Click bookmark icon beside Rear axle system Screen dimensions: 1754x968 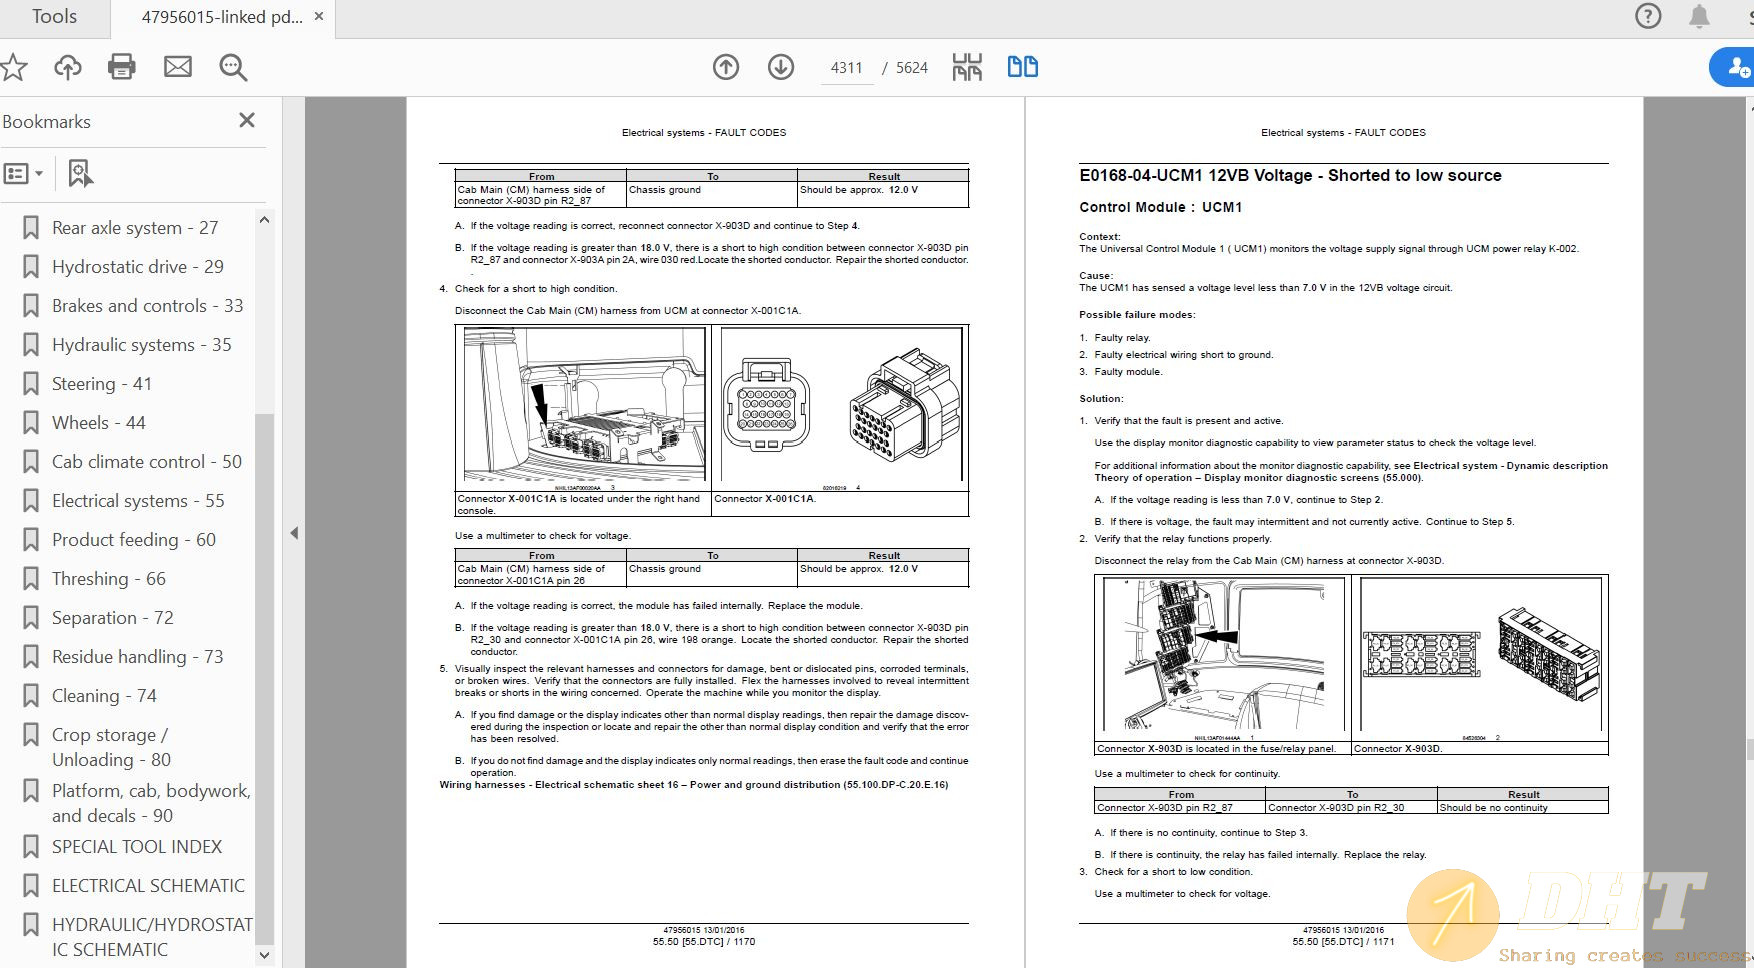click(x=31, y=228)
